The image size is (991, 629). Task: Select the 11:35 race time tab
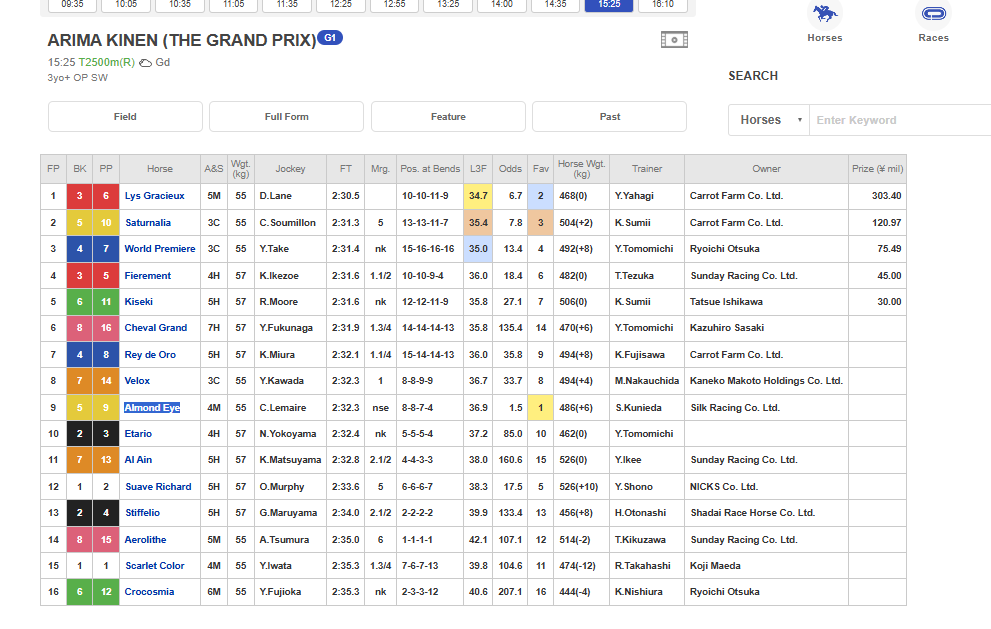click(287, 5)
